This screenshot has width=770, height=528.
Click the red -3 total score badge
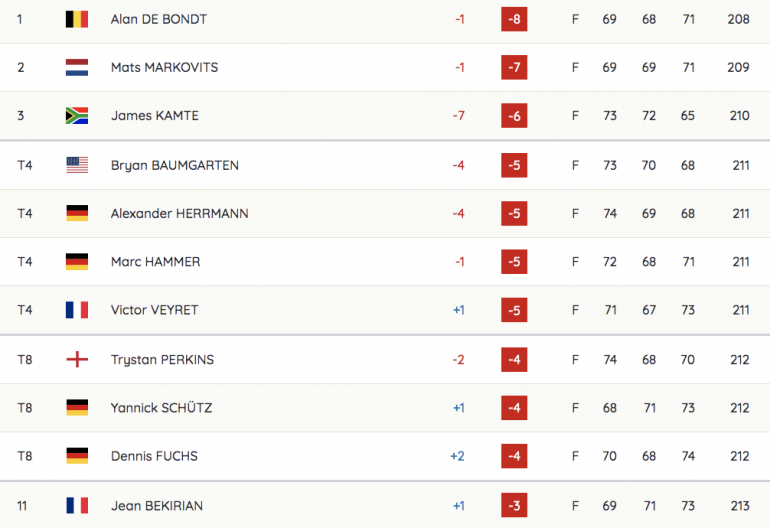pos(514,505)
